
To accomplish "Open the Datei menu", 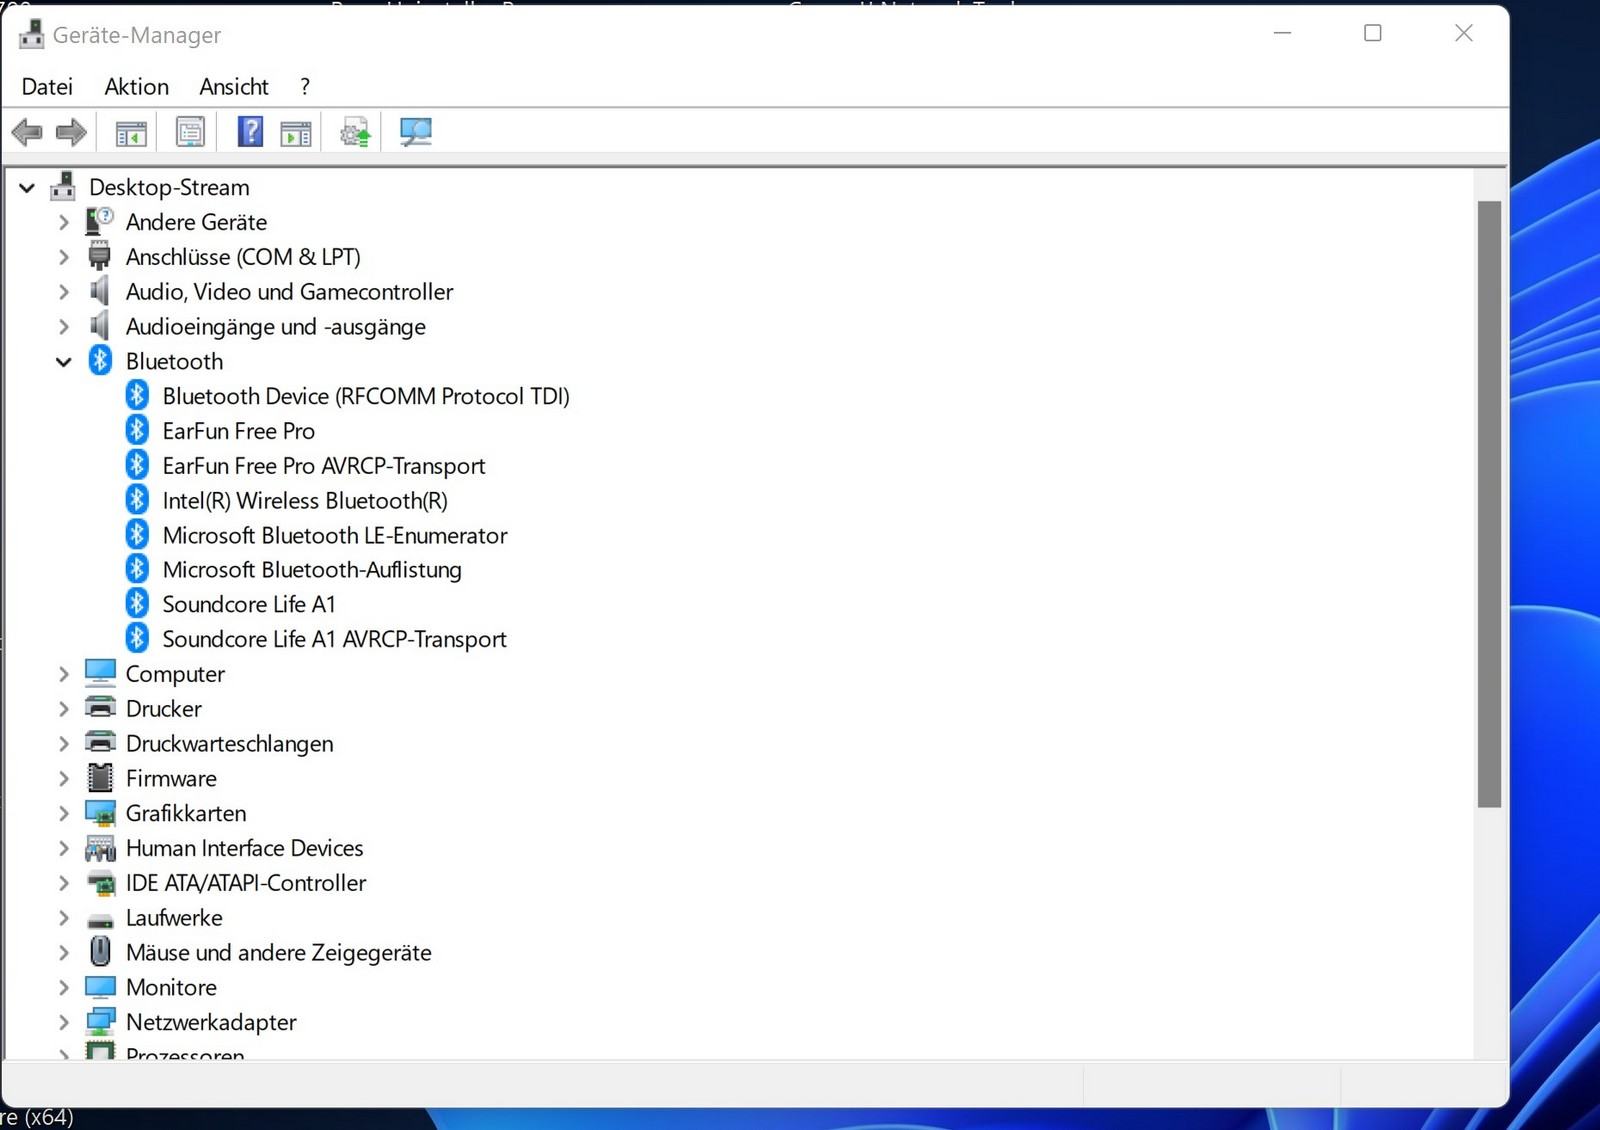I will [x=47, y=86].
